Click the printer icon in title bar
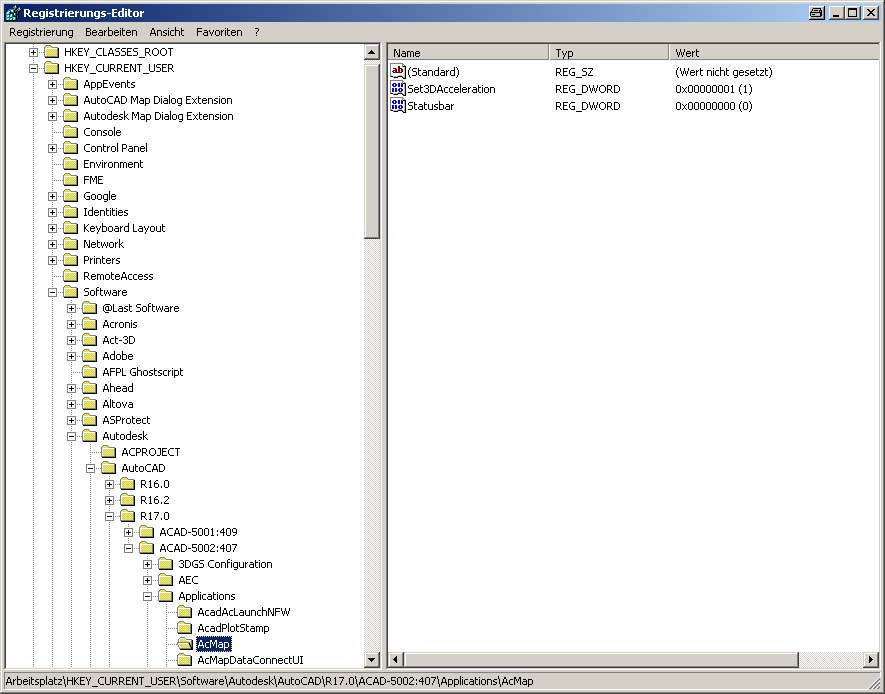The image size is (885, 694). click(x=816, y=13)
